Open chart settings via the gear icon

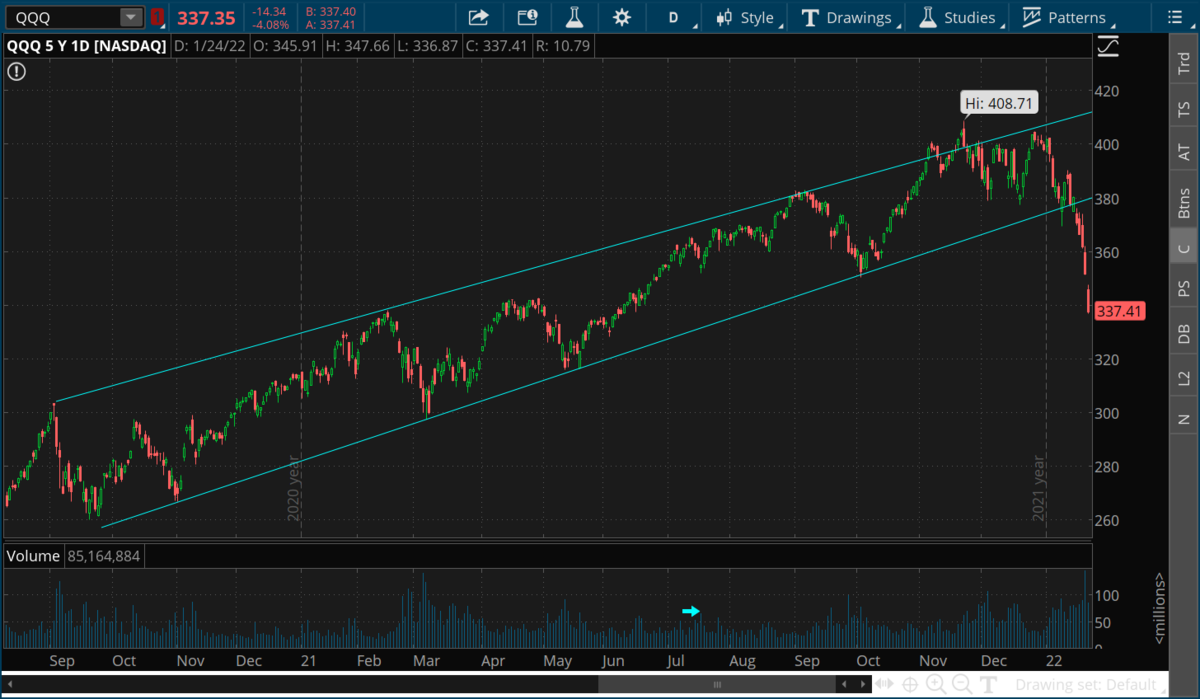[x=622, y=17]
